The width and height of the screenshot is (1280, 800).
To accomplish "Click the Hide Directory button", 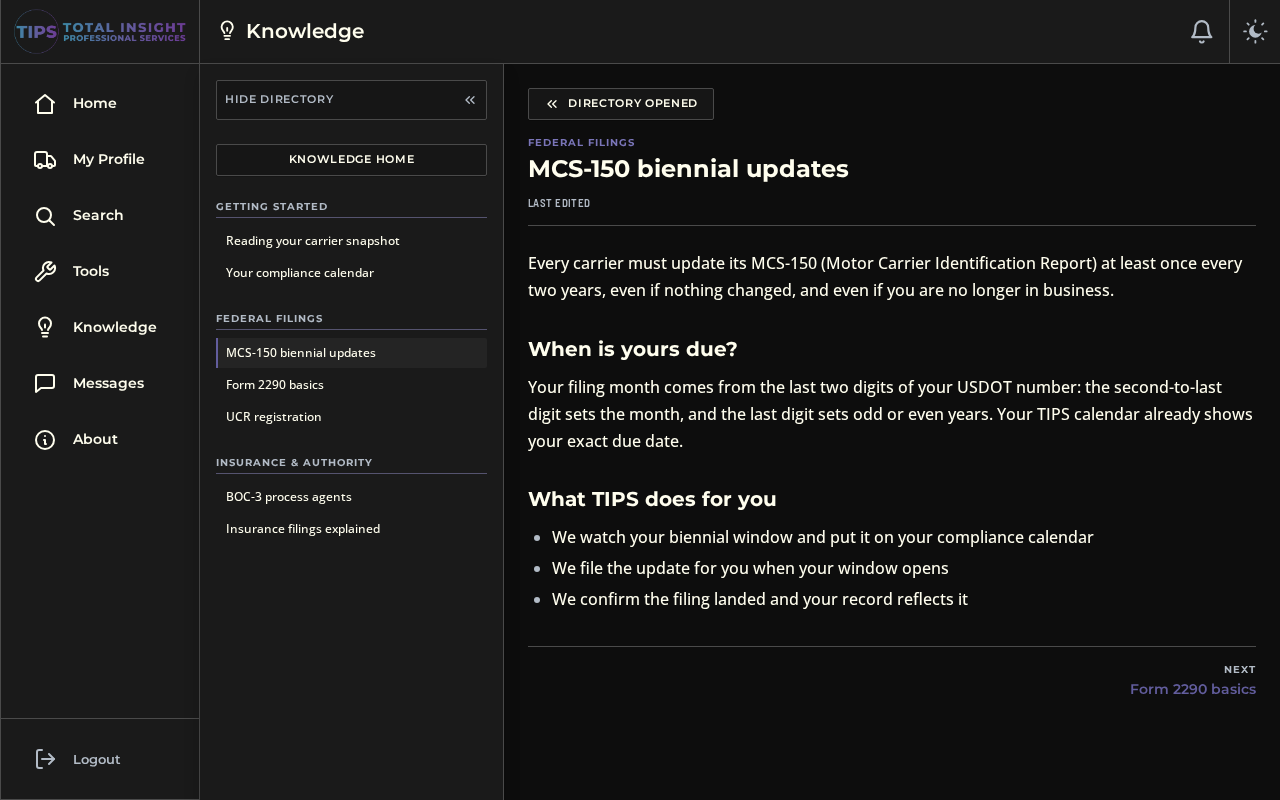I will pyautogui.click(x=351, y=100).
